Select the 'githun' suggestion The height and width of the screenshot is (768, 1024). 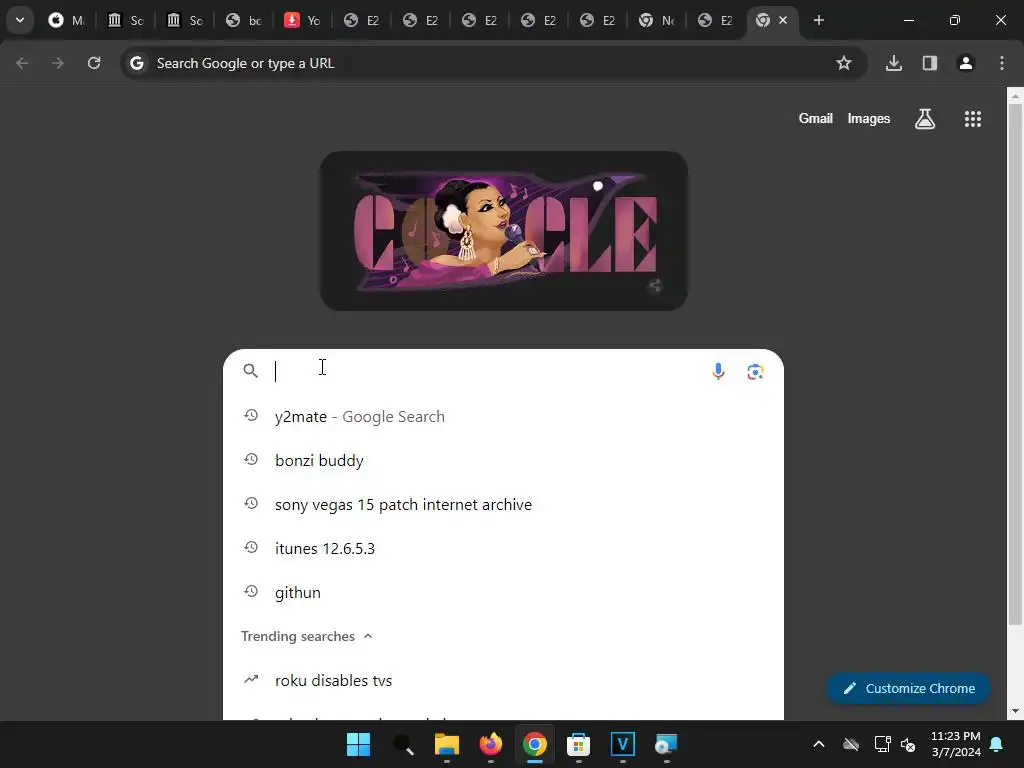click(x=504, y=592)
